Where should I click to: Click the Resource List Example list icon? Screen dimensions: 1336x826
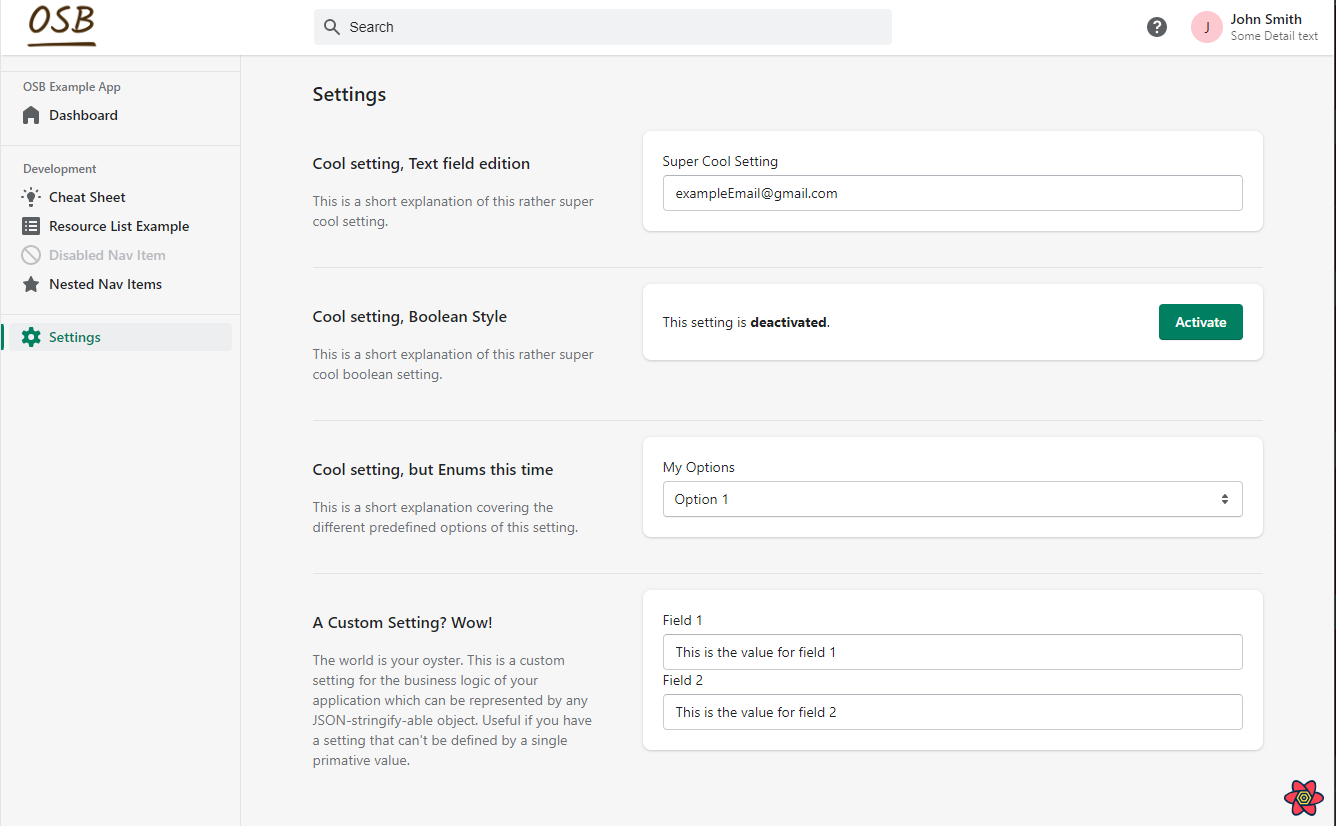tap(31, 226)
